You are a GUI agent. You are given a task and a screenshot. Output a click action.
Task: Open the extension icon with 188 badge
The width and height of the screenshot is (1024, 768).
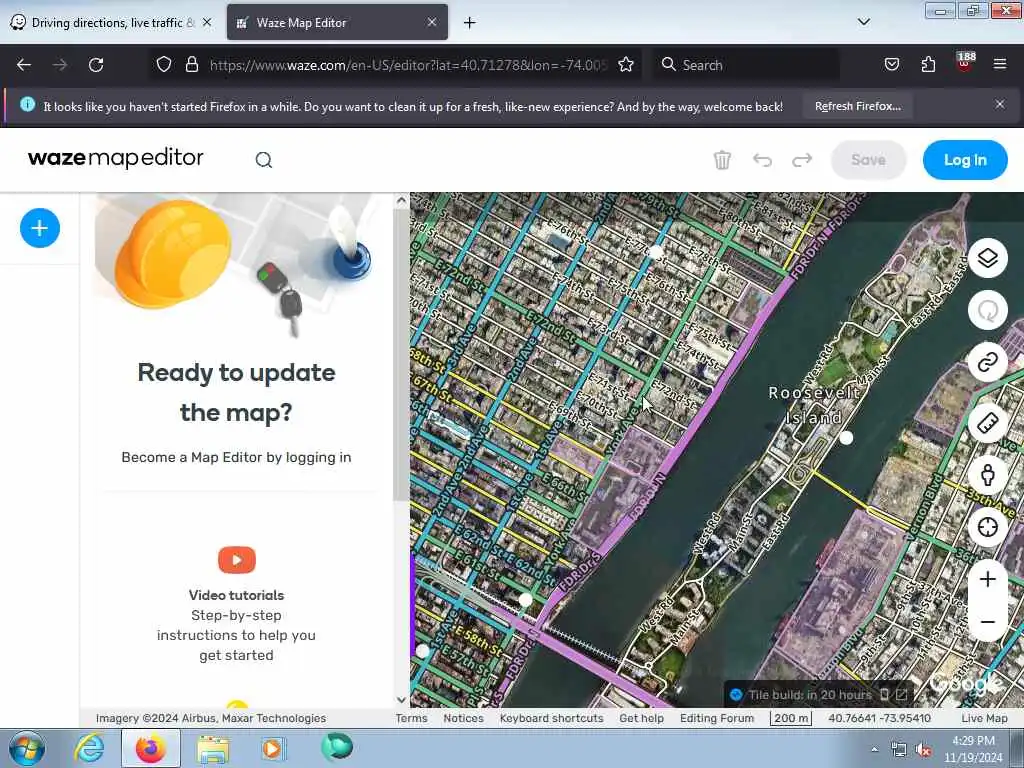point(965,63)
